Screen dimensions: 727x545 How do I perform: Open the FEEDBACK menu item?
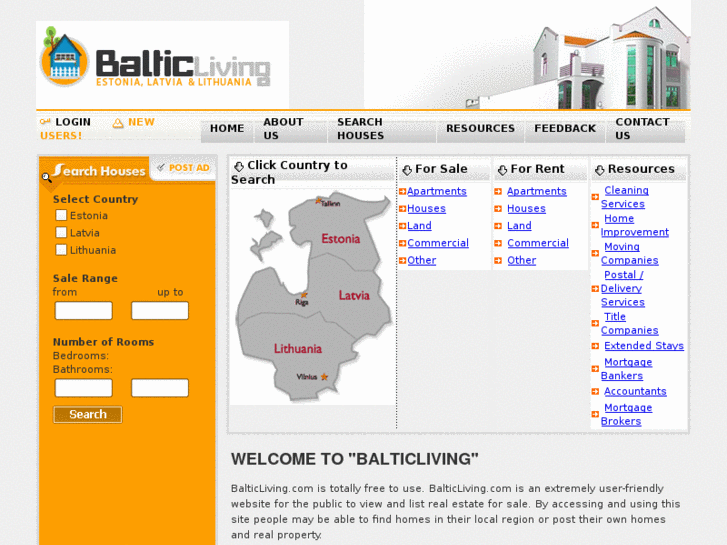pyautogui.click(x=565, y=128)
